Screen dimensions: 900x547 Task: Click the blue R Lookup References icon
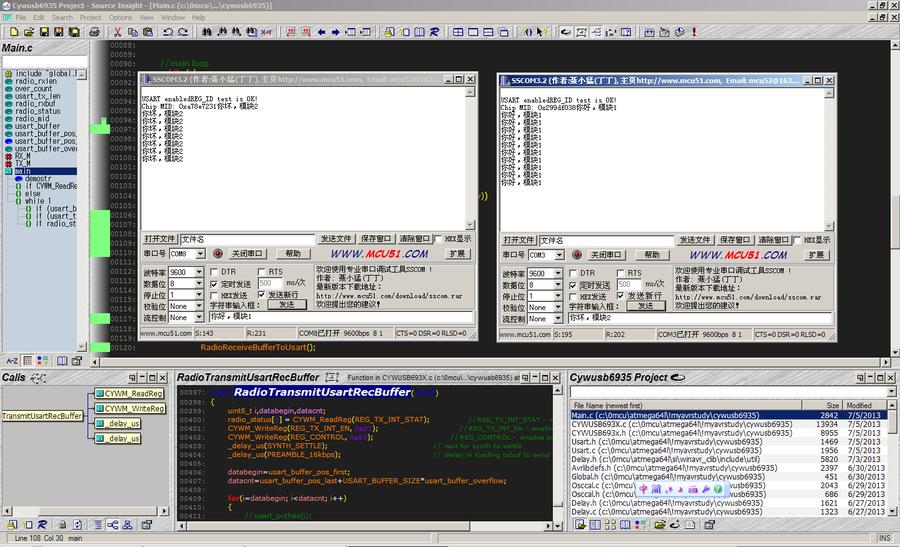[x=435, y=32]
